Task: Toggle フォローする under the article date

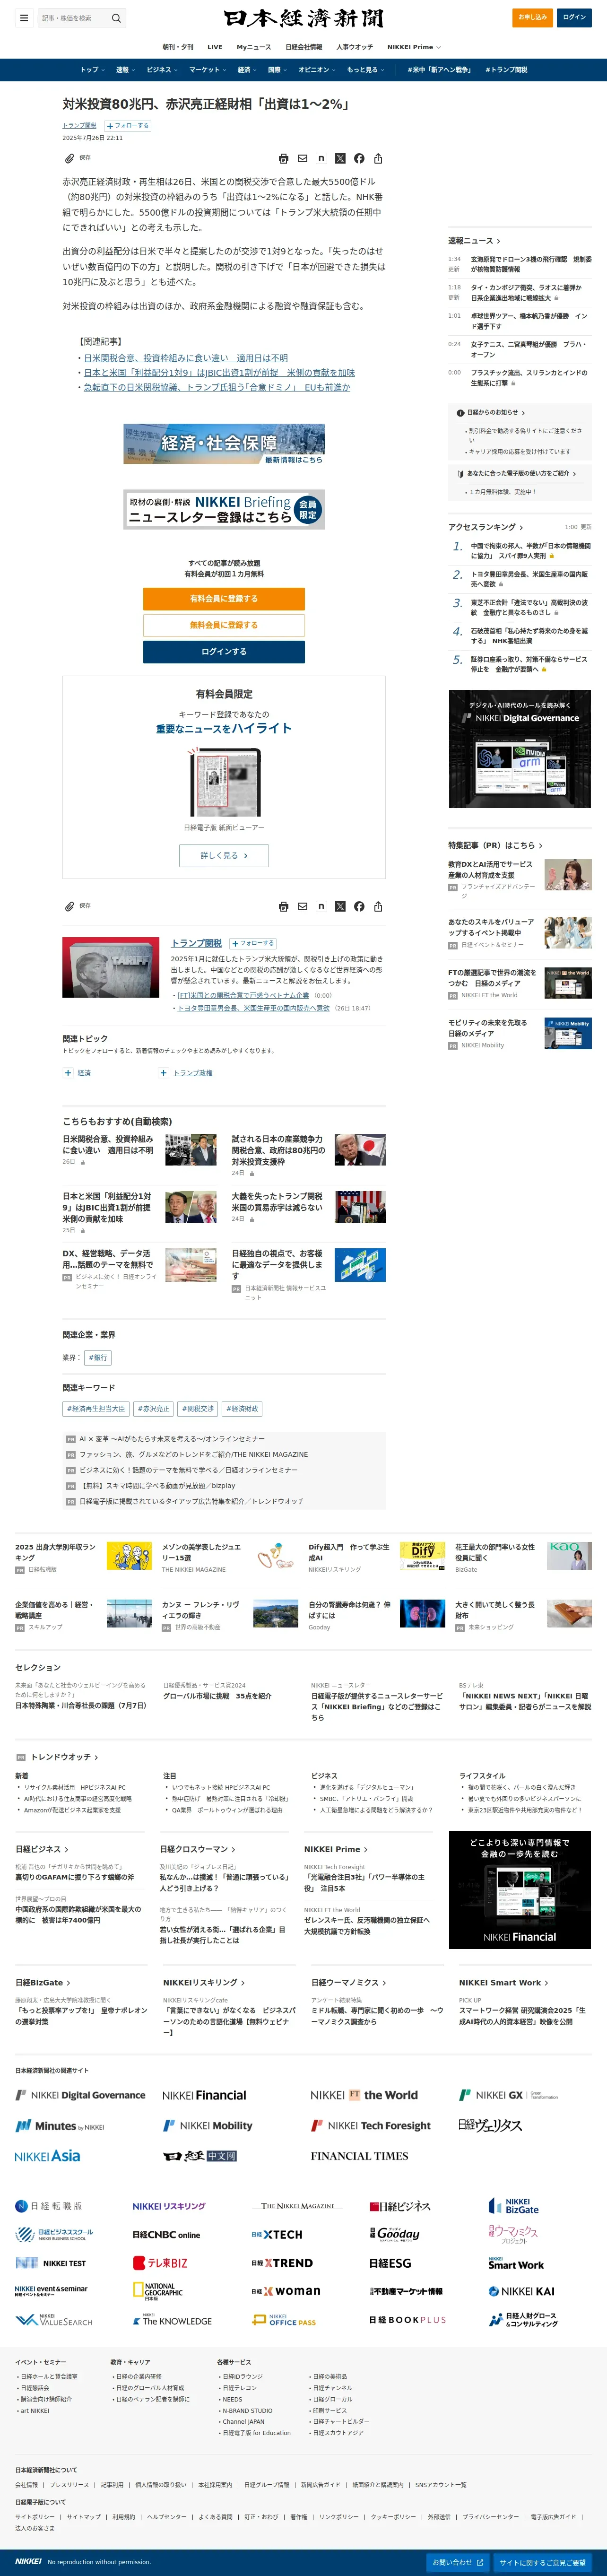Action: (127, 126)
